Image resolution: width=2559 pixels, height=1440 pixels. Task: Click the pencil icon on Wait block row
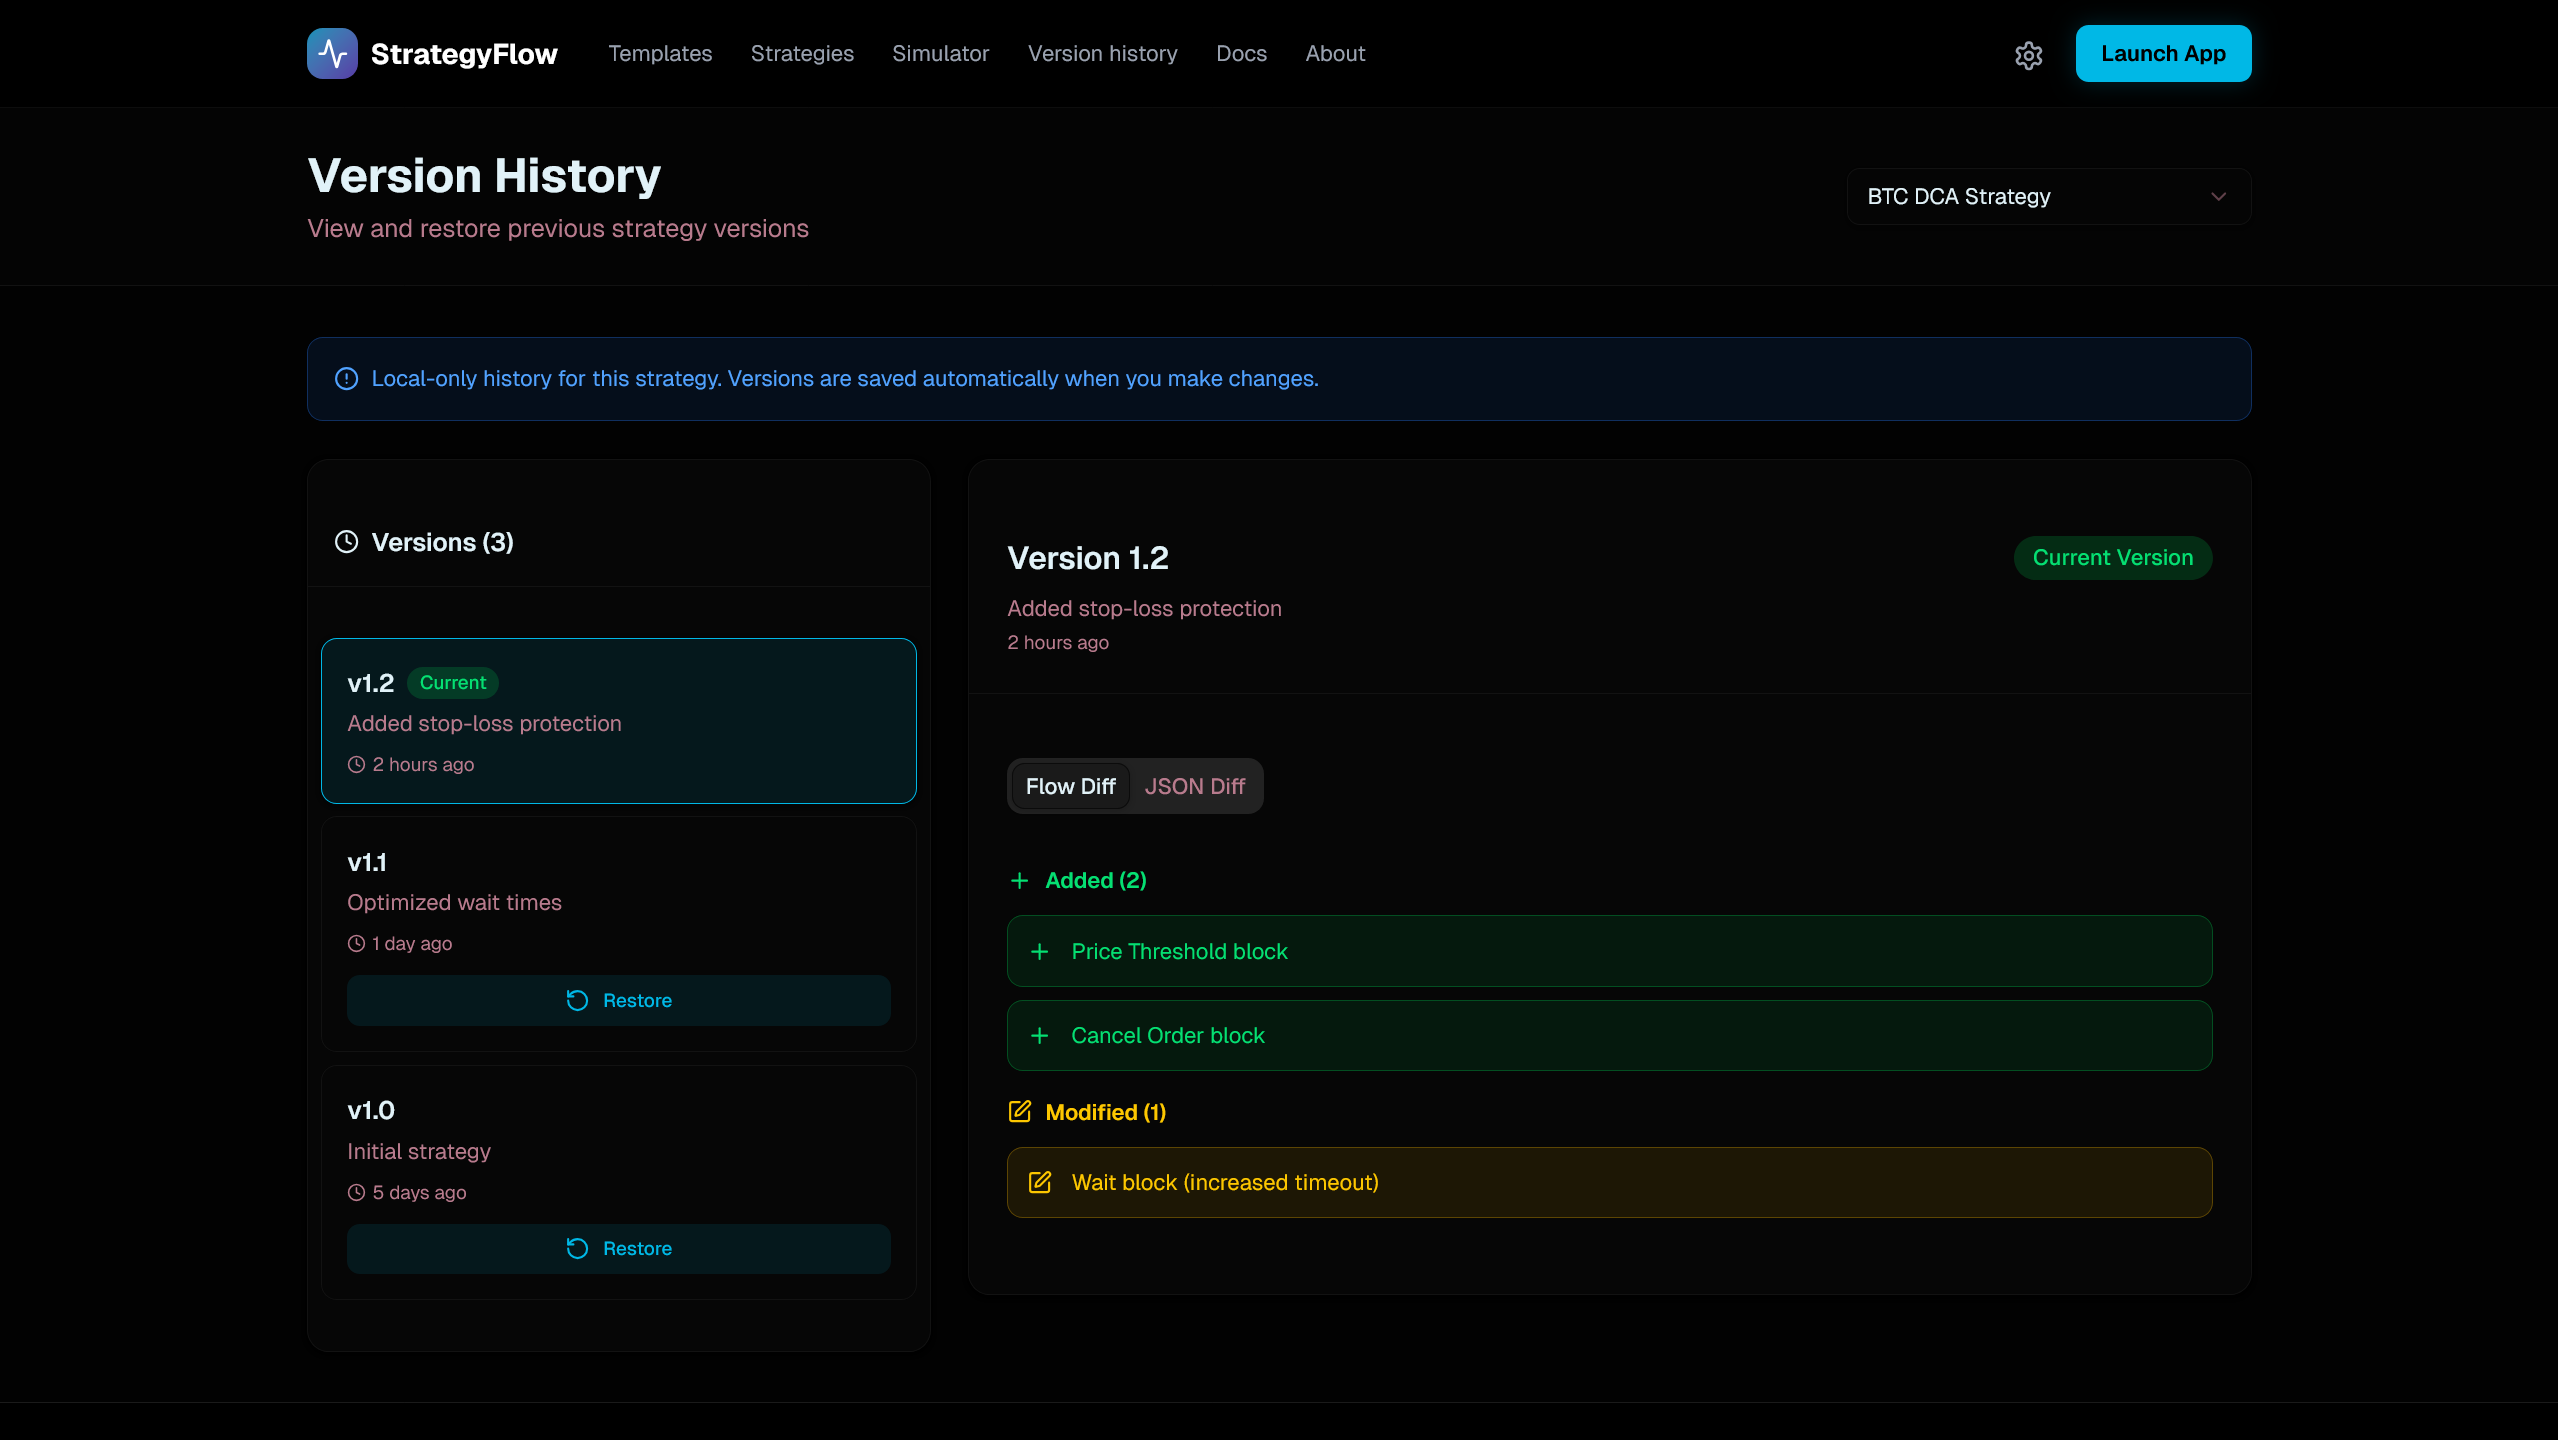[x=1039, y=1182]
